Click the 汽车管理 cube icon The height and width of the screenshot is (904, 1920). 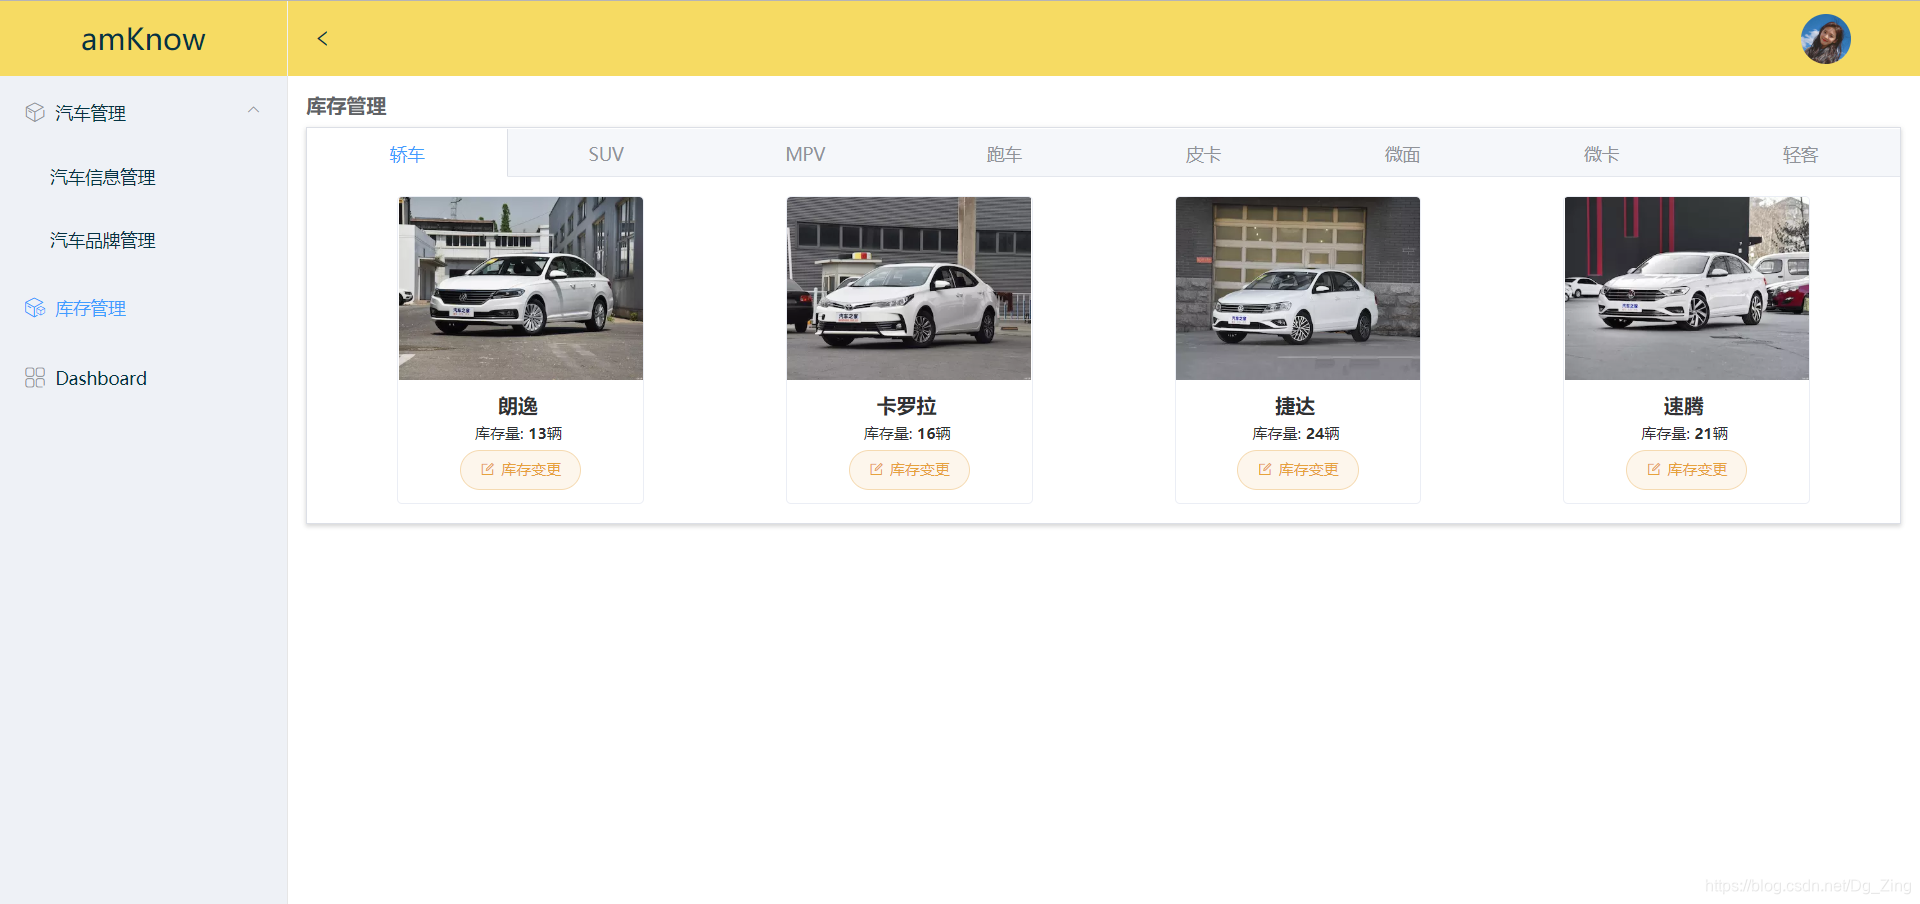35,112
